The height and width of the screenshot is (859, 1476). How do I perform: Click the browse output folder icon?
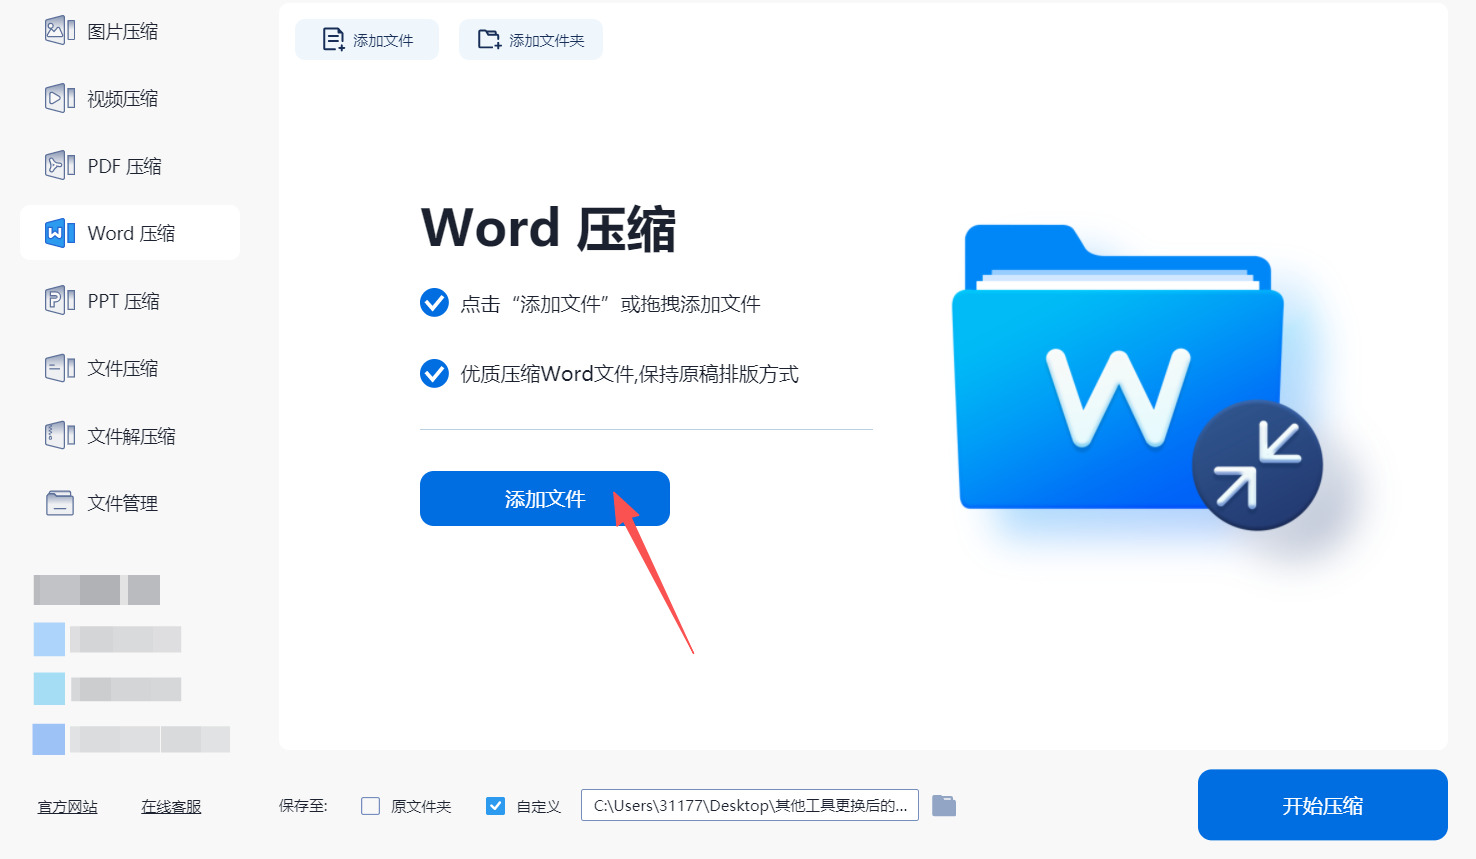(x=944, y=806)
